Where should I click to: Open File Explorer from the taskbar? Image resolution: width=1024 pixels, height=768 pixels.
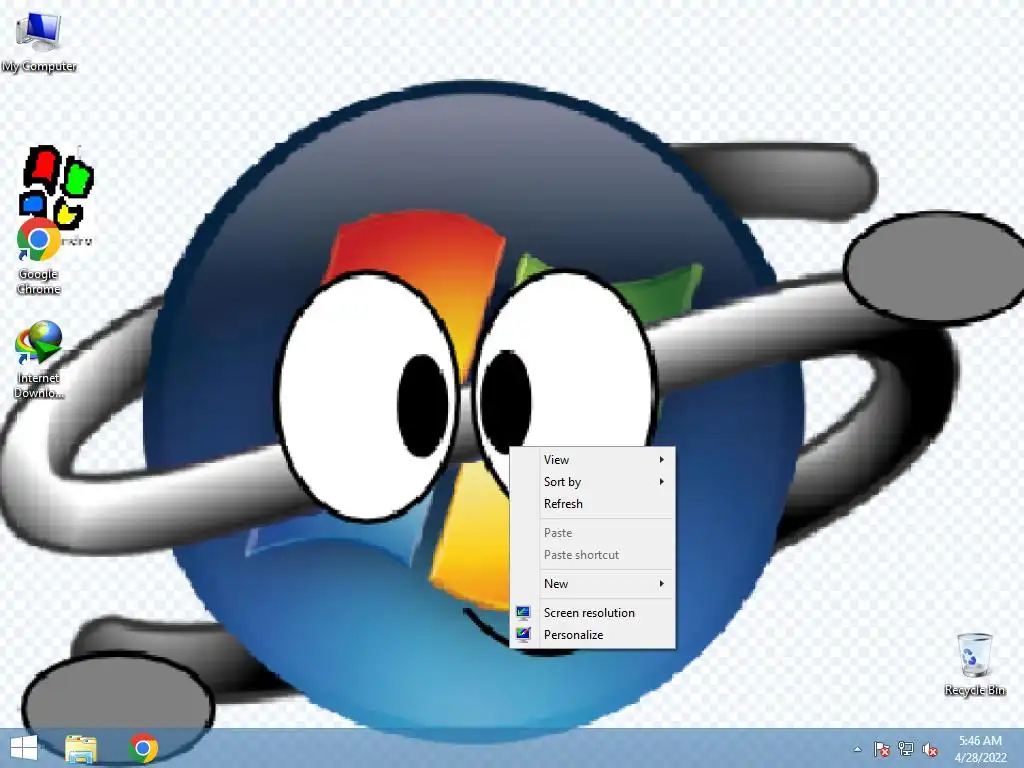click(81, 748)
